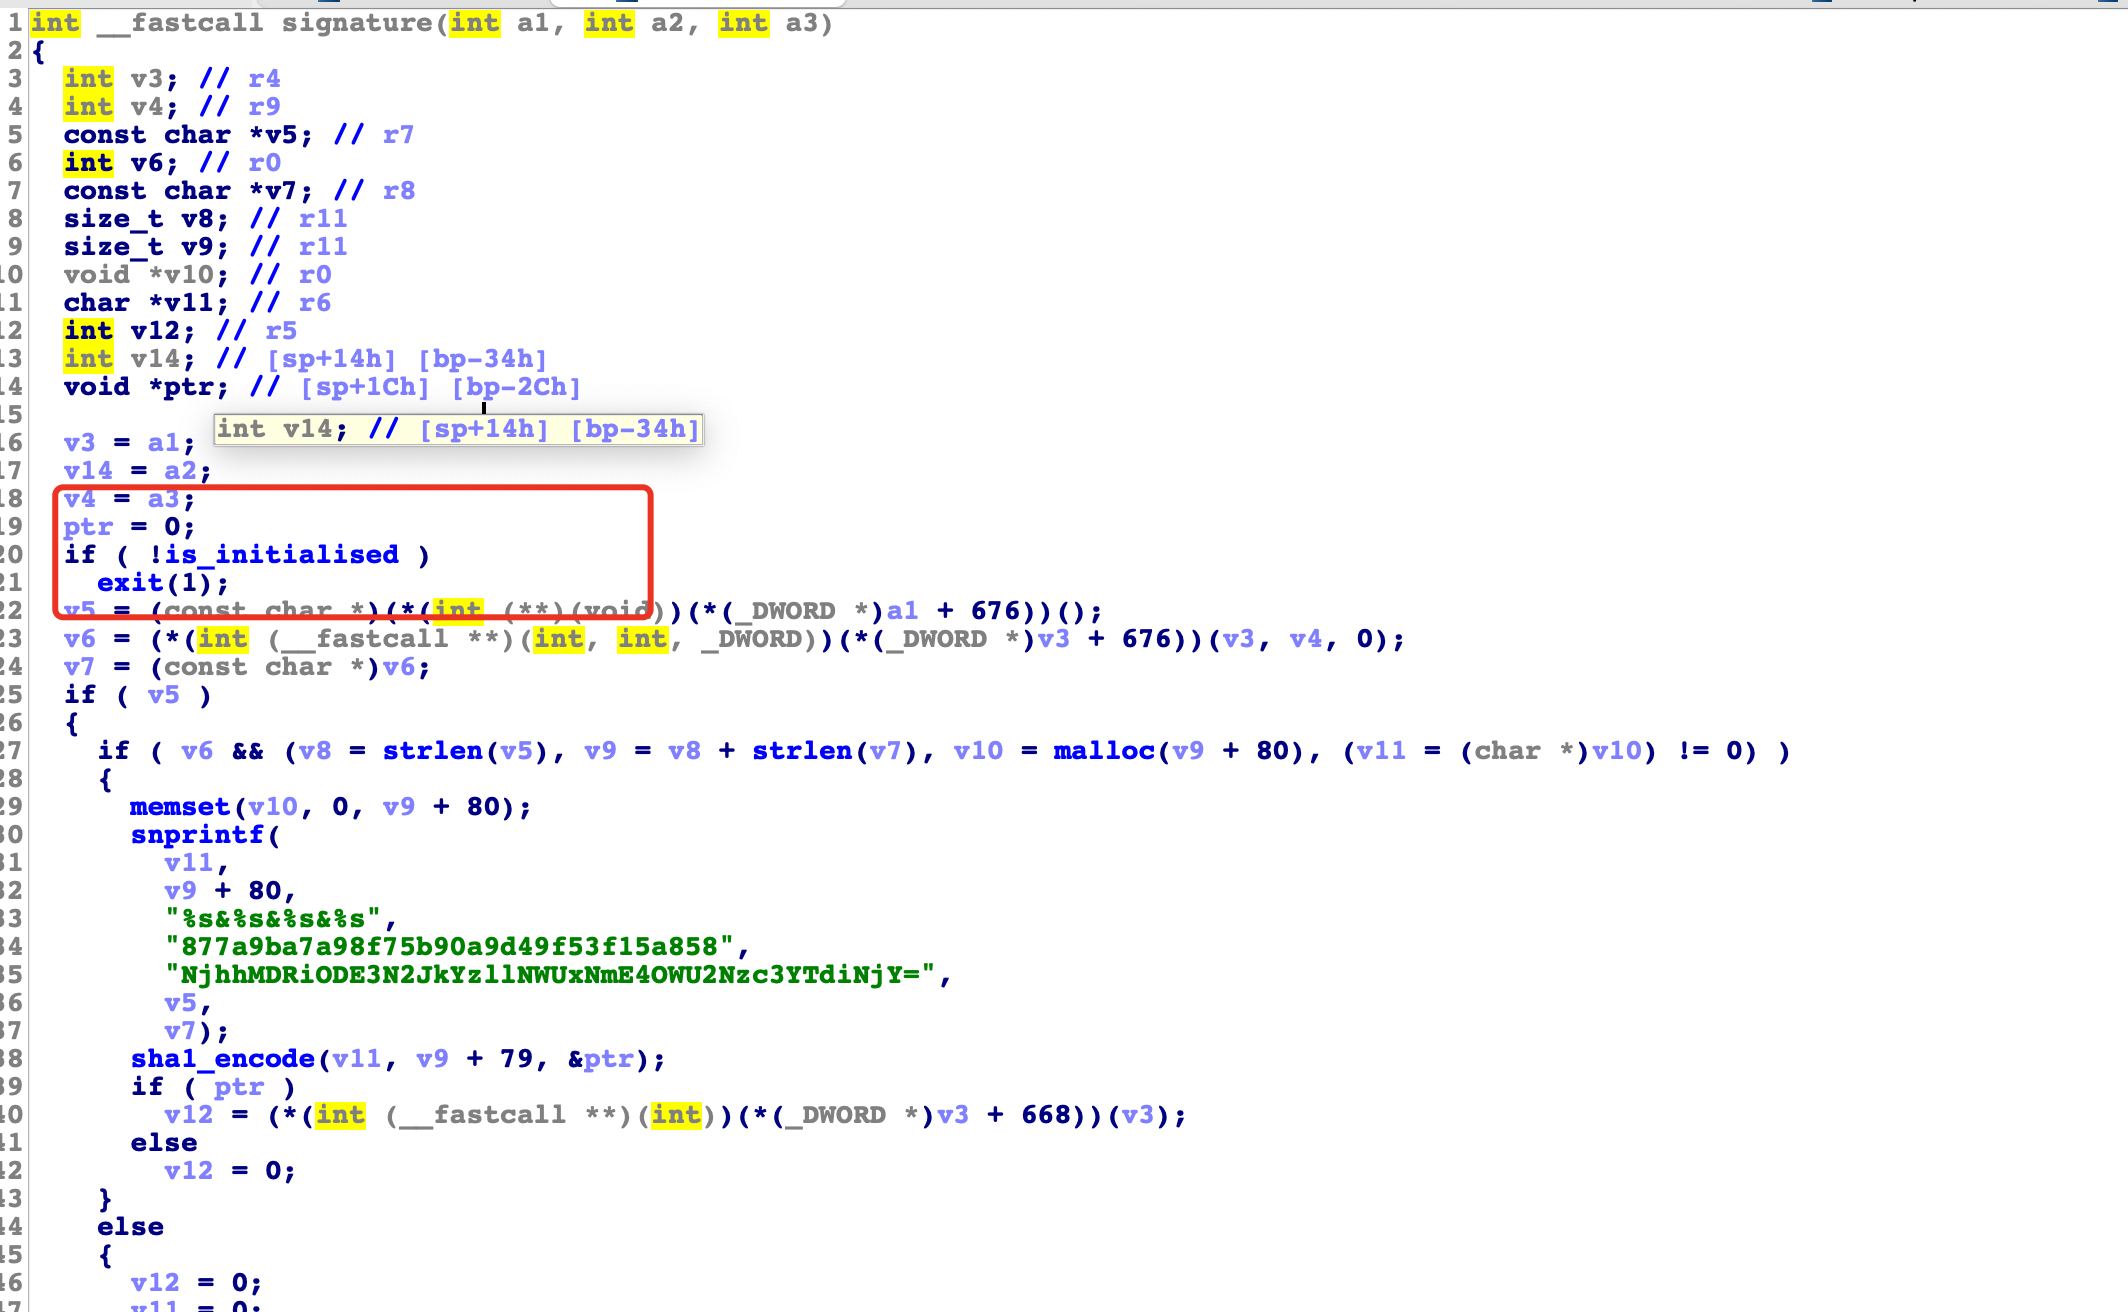Click the "%s&%s&%s&%s" format string
The width and height of the screenshot is (2128, 1312).
click(x=272, y=919)
